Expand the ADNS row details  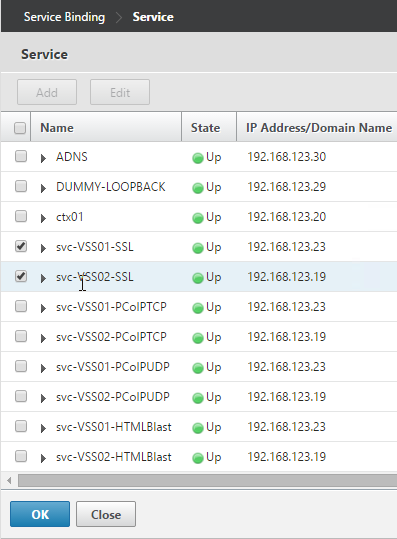(x=43, y=158)
